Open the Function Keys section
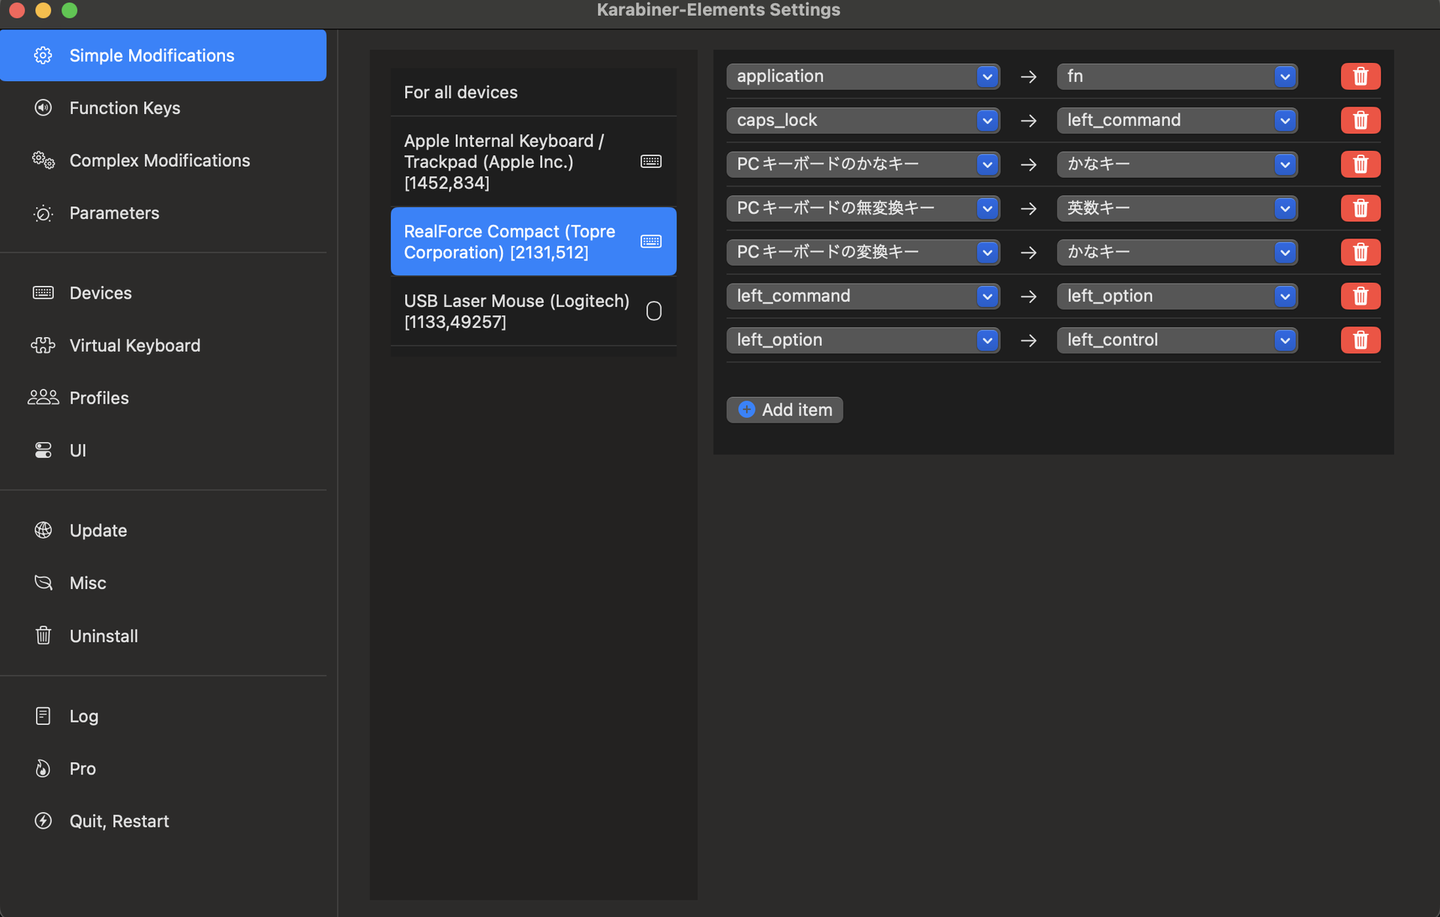1440x917 pixels. click(124, 108)
